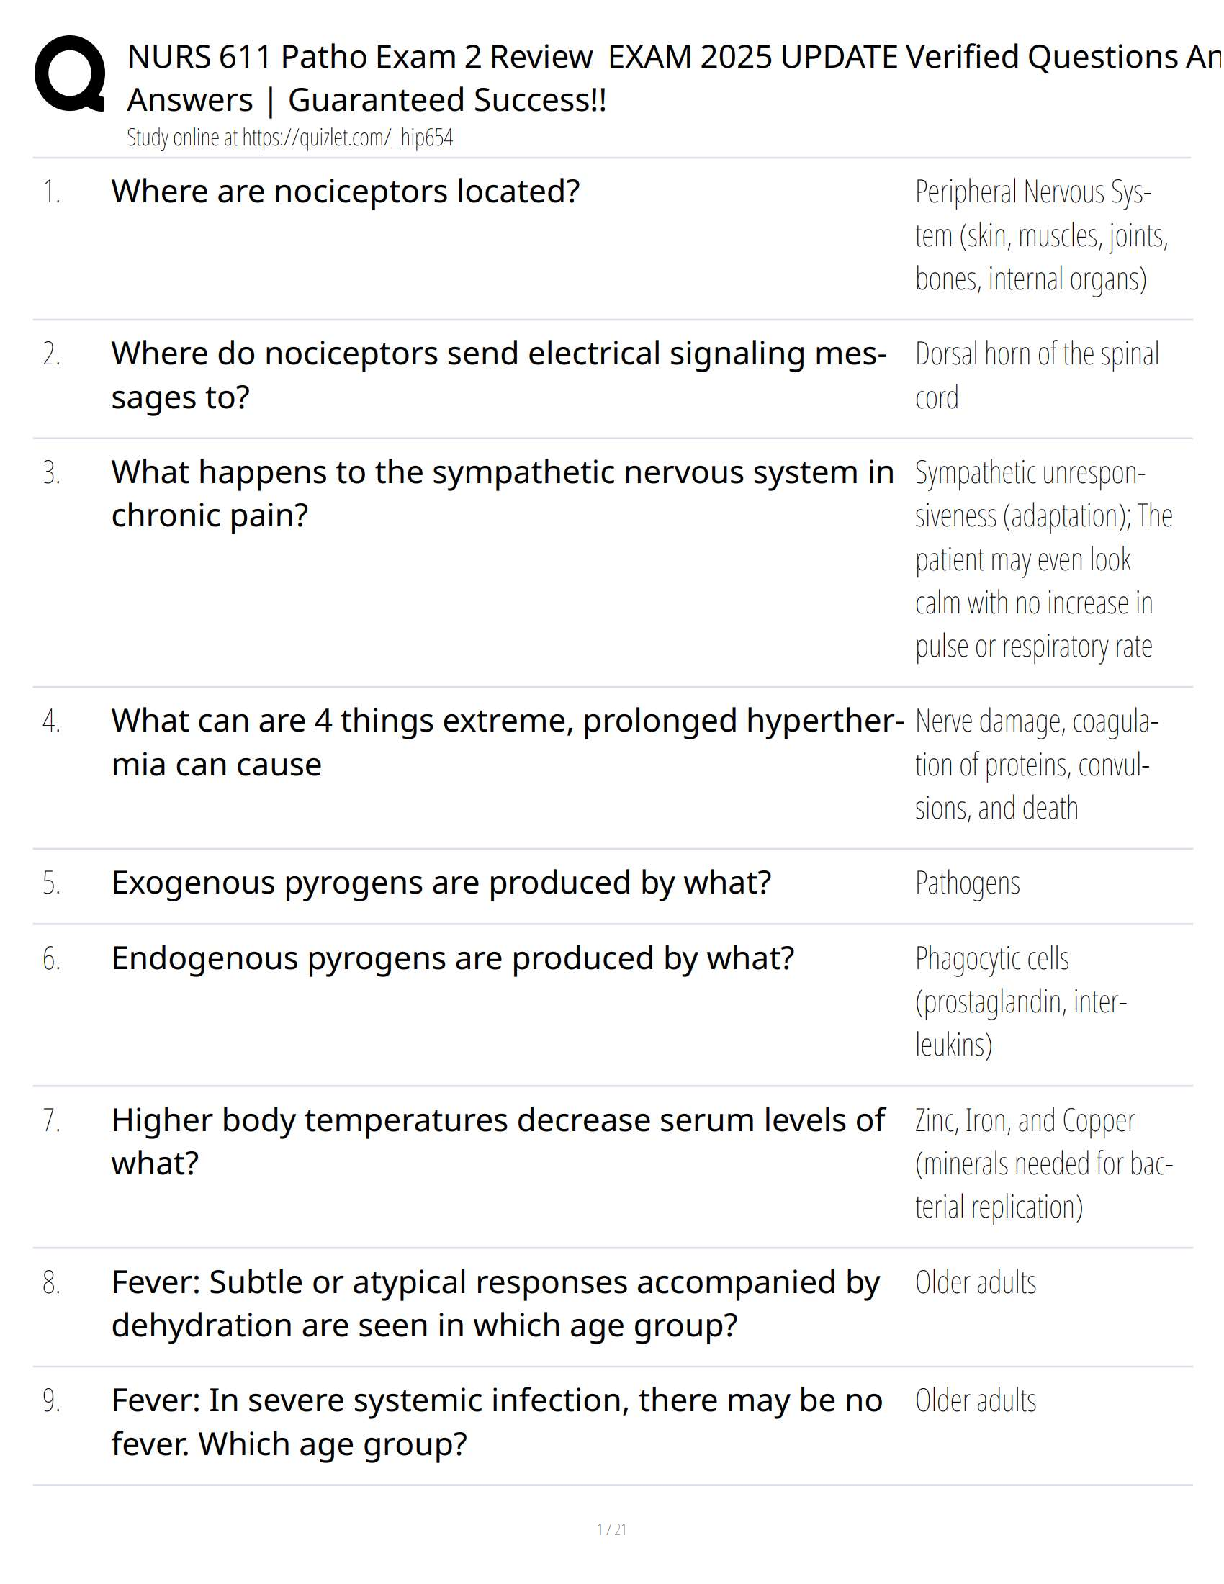The width and height of the screenshot is (1224, 1584).
Task: Click the '1 / 21' page indicator
Action: (x=611, y=1529)
